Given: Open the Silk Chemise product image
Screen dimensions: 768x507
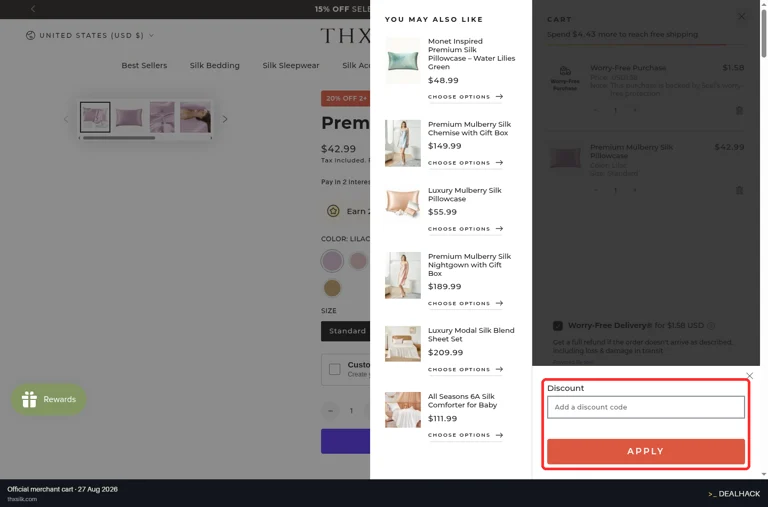Looking at the screenshot, I should click(x=403, y=143).
